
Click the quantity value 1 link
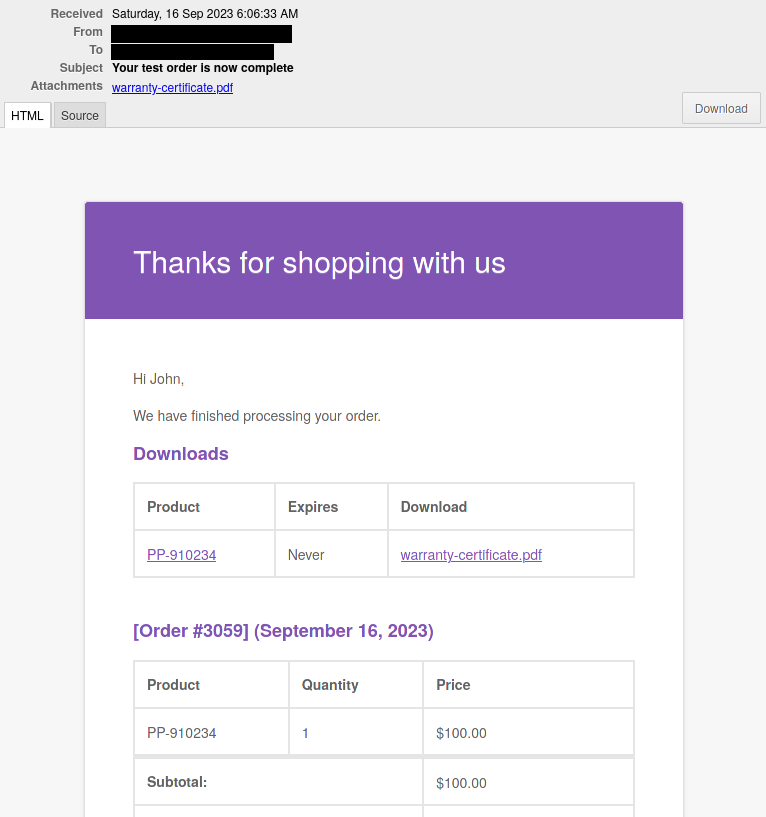click(304, 733)
